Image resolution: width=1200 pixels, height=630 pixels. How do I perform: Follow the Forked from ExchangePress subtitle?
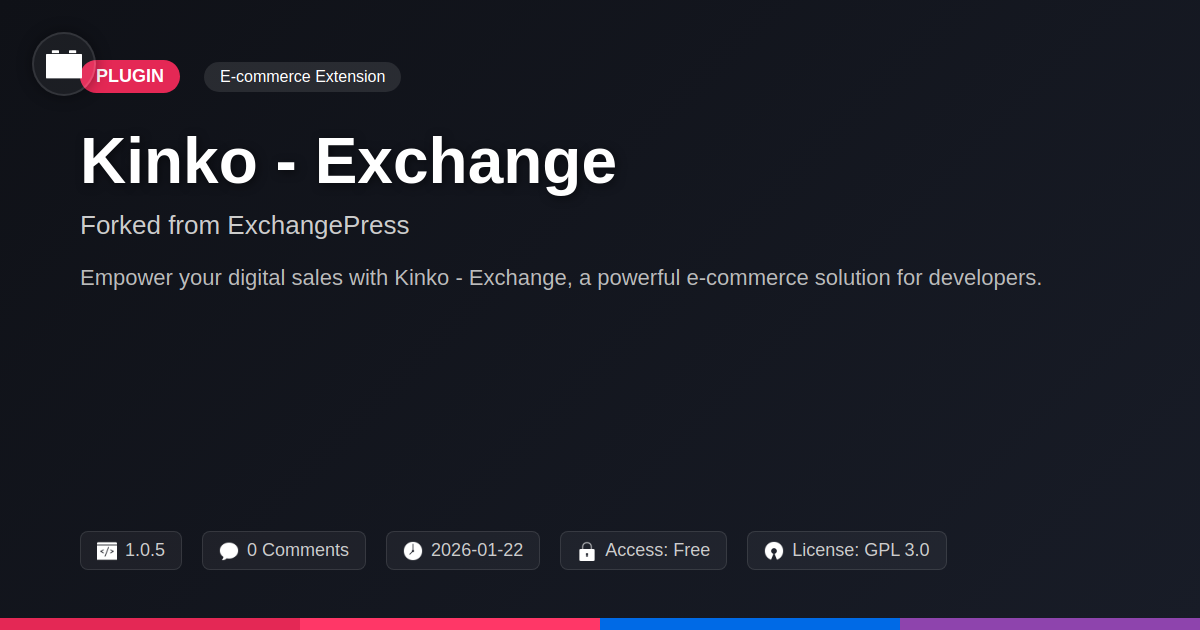pyautogui.click(x=244, y=225)
